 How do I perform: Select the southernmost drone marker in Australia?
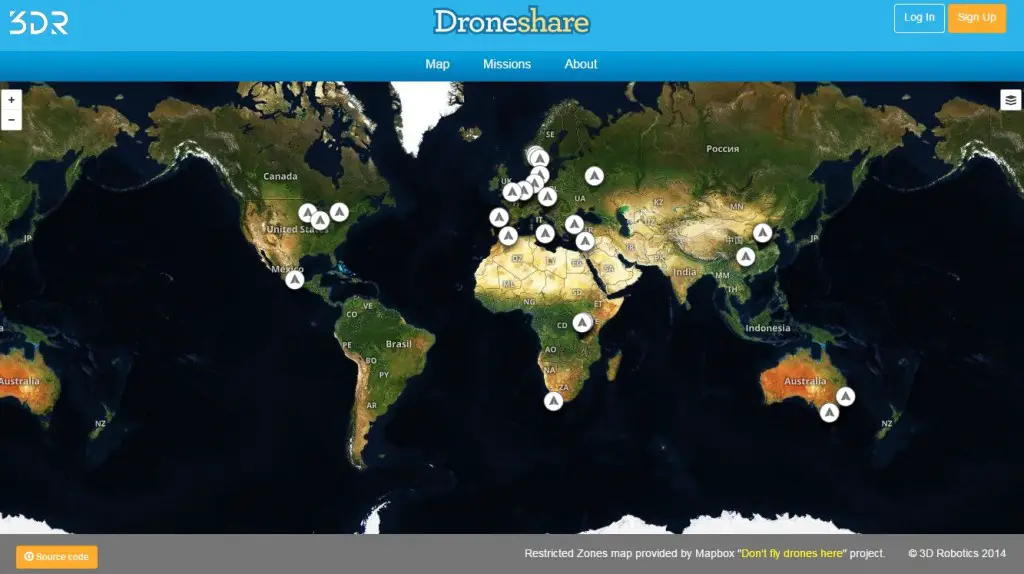pyautogui.click(x=829, y=413)
